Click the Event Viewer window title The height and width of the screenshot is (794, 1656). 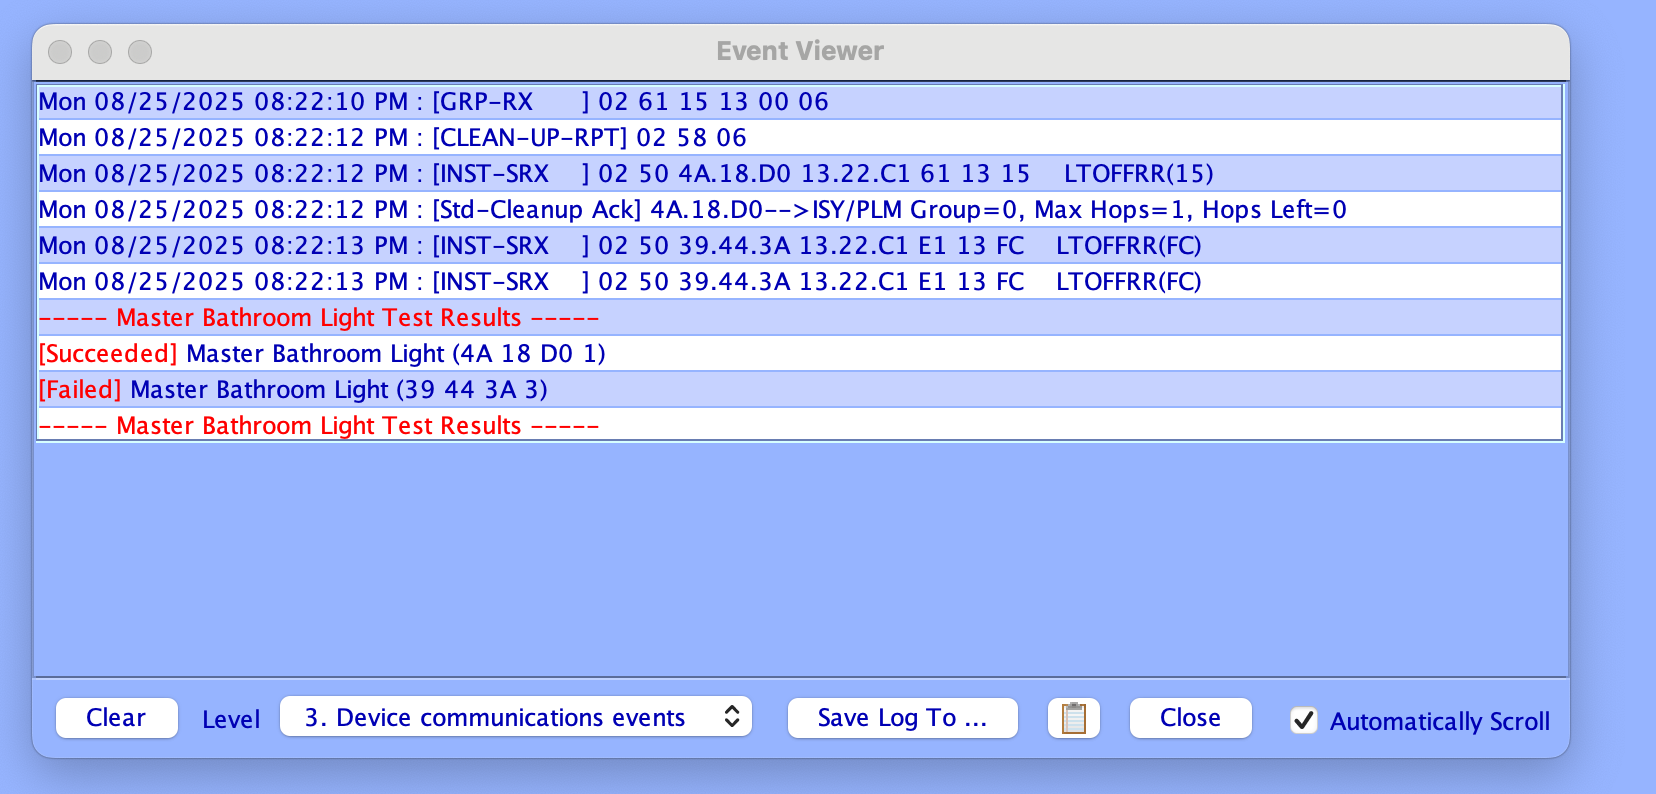800,51
